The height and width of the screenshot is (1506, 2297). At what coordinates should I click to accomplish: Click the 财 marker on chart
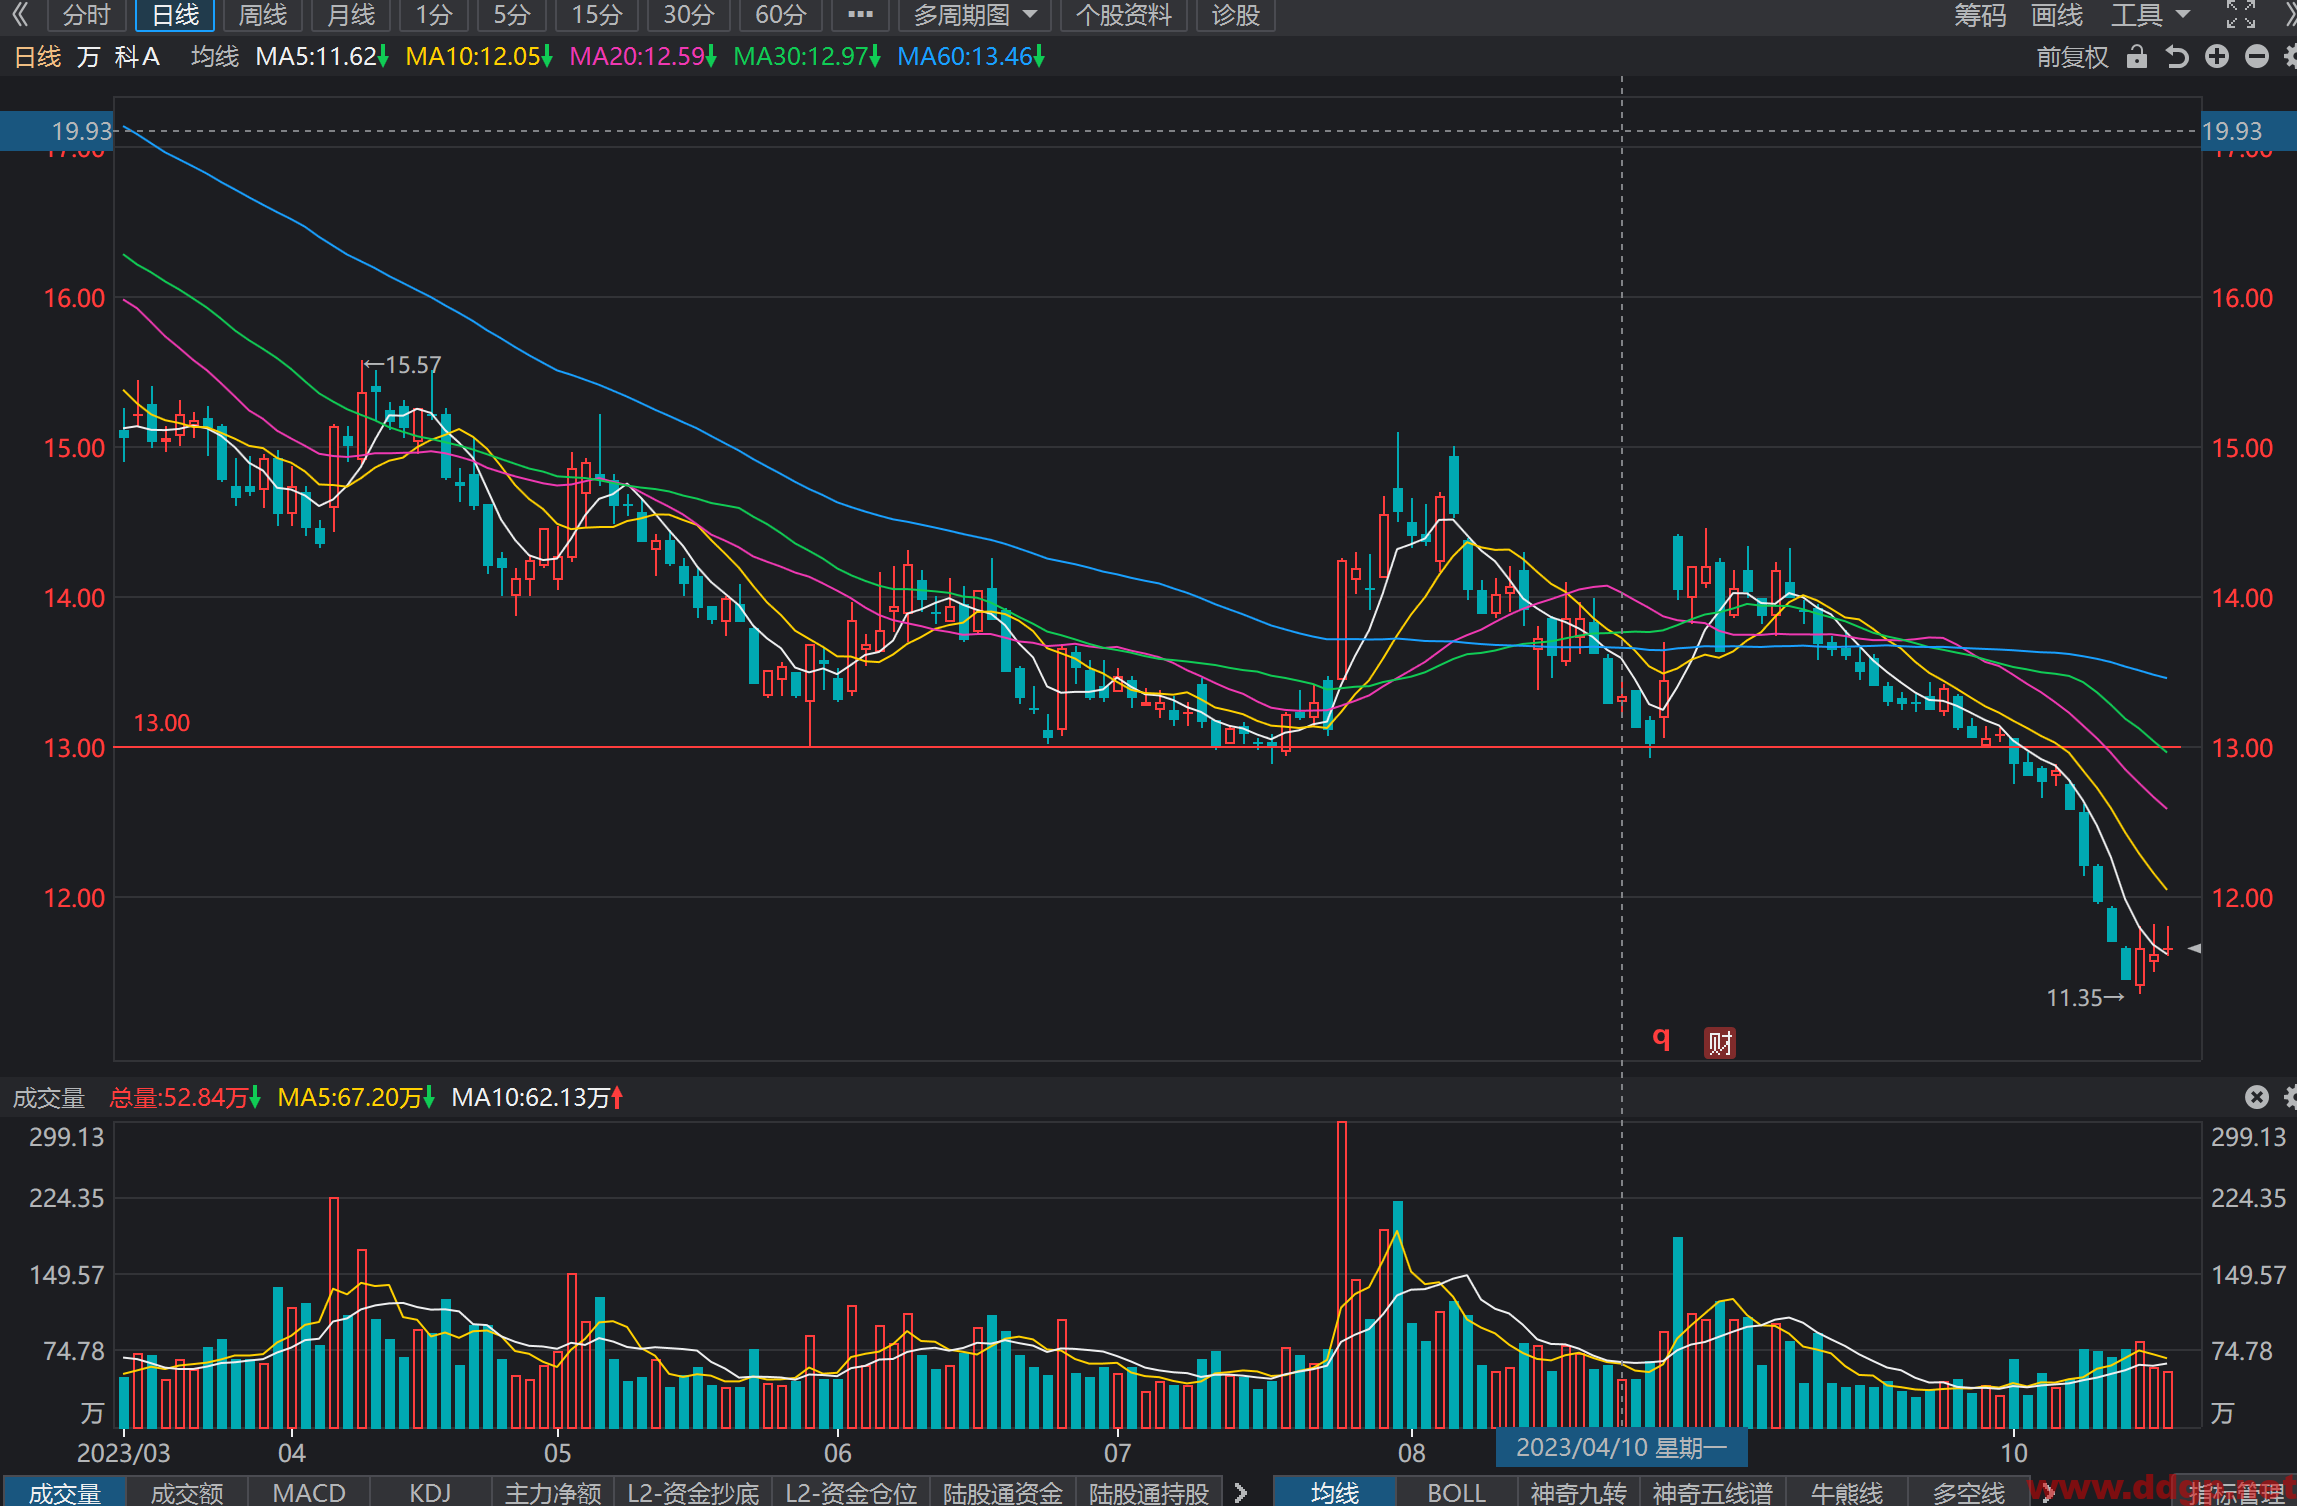coord(1719,1043)
